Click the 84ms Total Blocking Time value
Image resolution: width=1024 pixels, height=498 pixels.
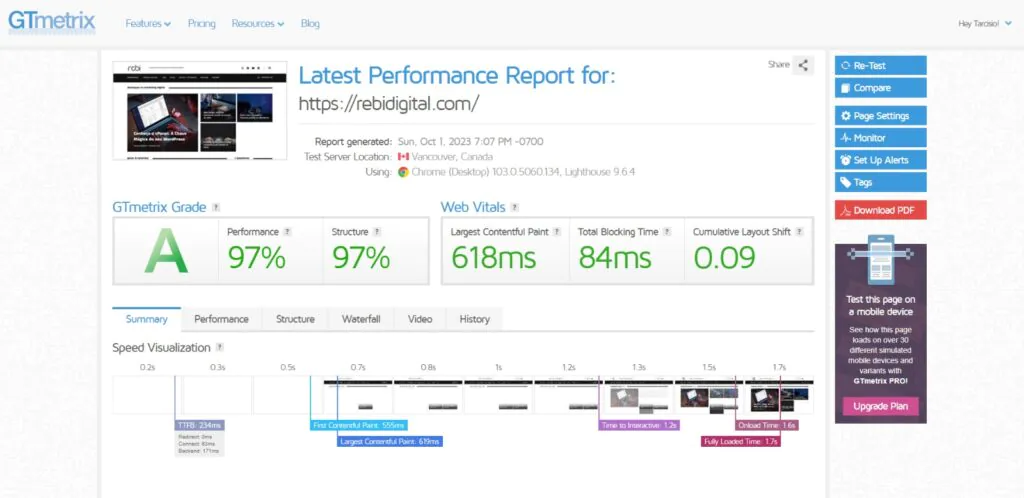coord(615,257)
